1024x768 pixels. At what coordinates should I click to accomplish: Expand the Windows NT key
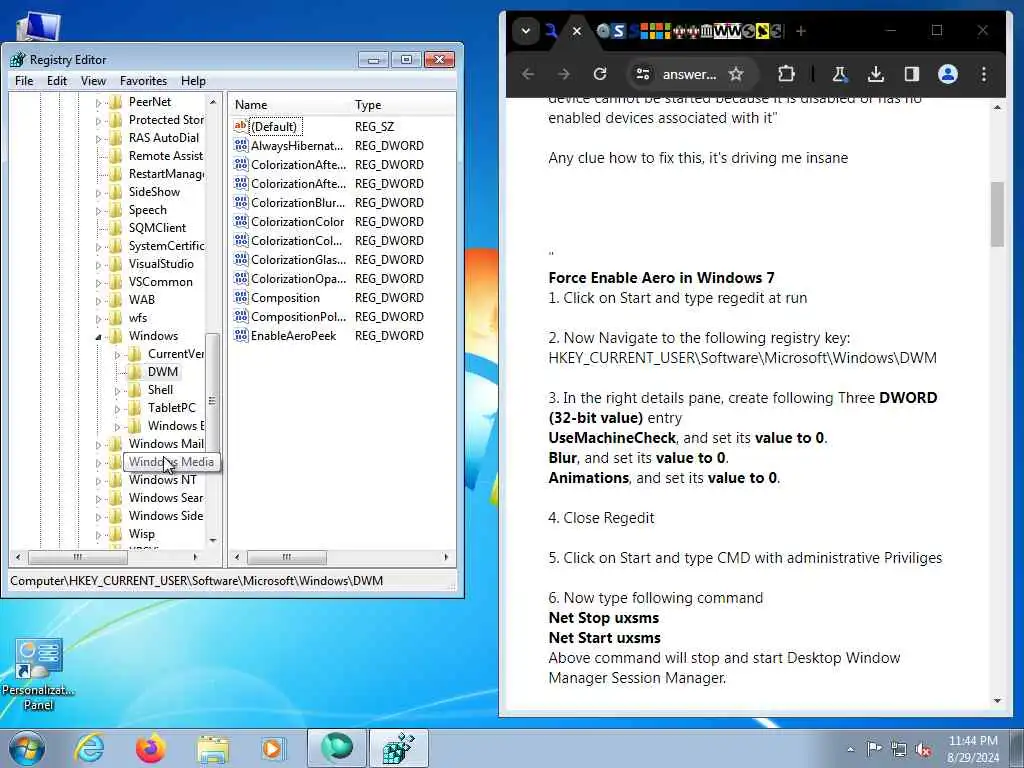click(x=99, y=481)
